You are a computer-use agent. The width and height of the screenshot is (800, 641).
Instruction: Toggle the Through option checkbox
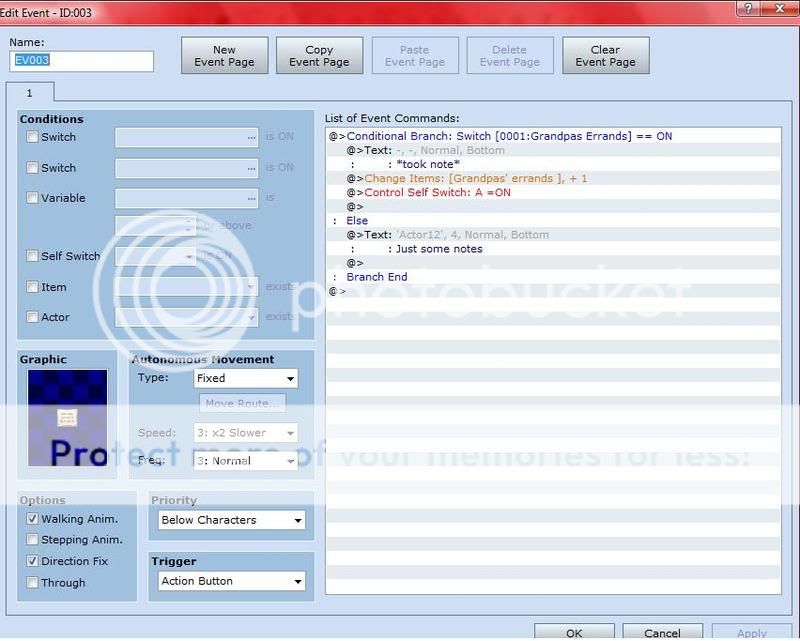33,583
